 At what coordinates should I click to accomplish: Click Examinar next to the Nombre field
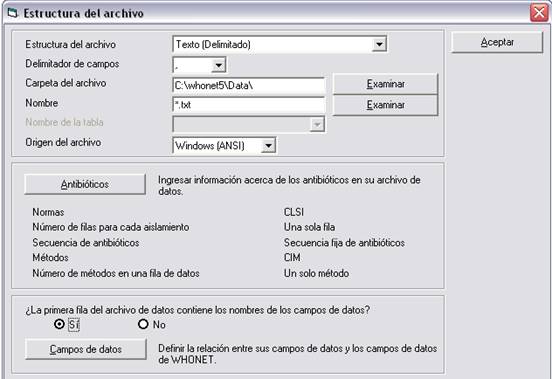tap(385, 105)
